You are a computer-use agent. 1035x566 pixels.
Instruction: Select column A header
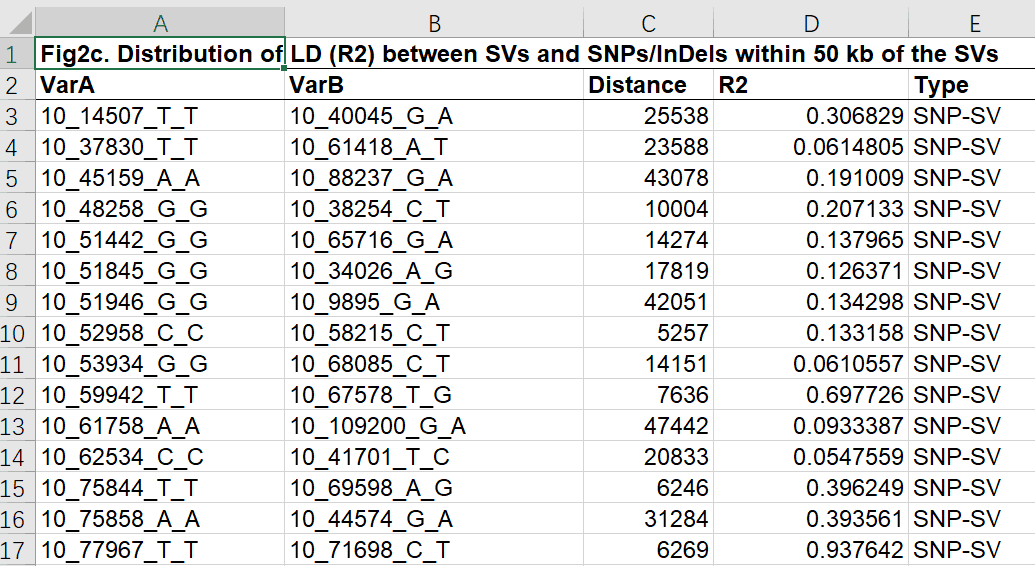click(160, 22)
